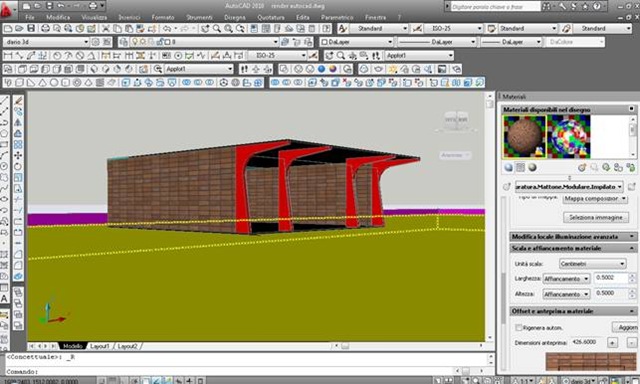The width and height of the screenshot is (640, 384).
Task: Click the Rotate tool in modify toolbar
Action: coord(18,166)
